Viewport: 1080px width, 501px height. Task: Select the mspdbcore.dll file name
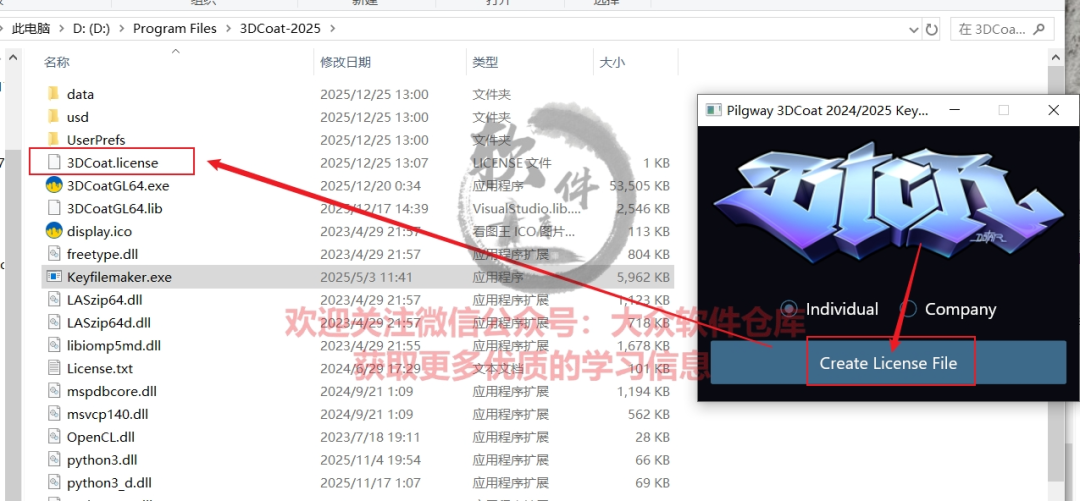(112, 391)
